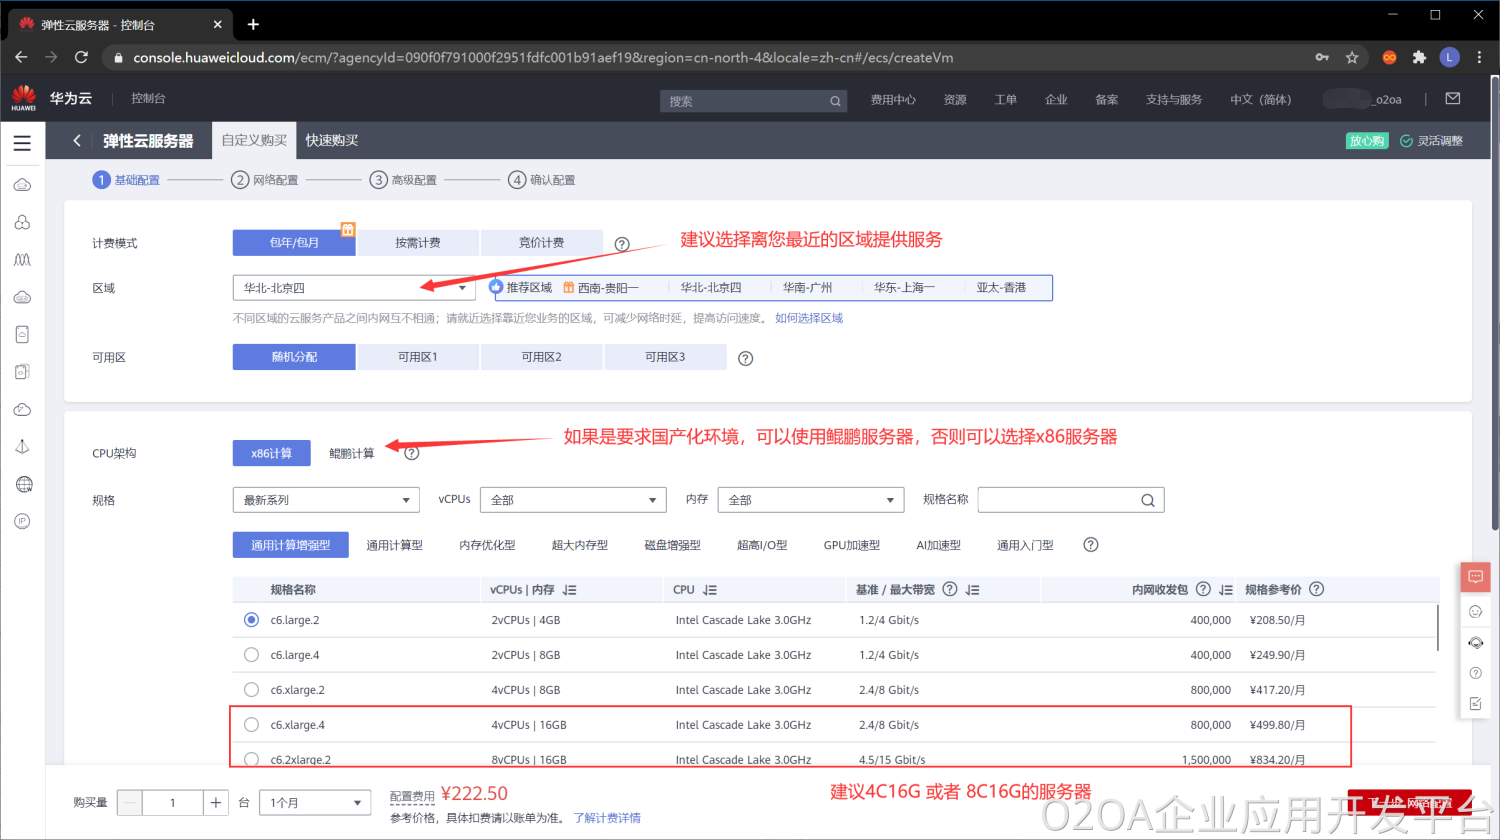Image resolution: width=1500 pixels, height=840 pixels.
Task: Click the customer service headset floating icon
Action: click(1475, 642)
